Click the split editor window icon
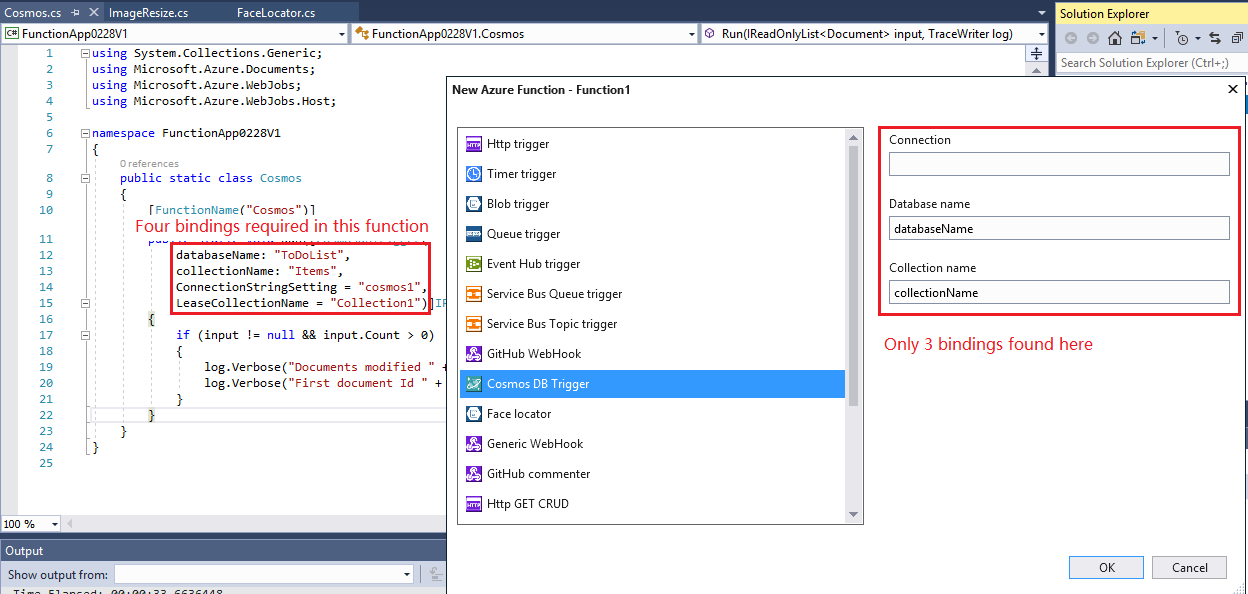Viewport: 1248px width, 594px height. 1036,53
